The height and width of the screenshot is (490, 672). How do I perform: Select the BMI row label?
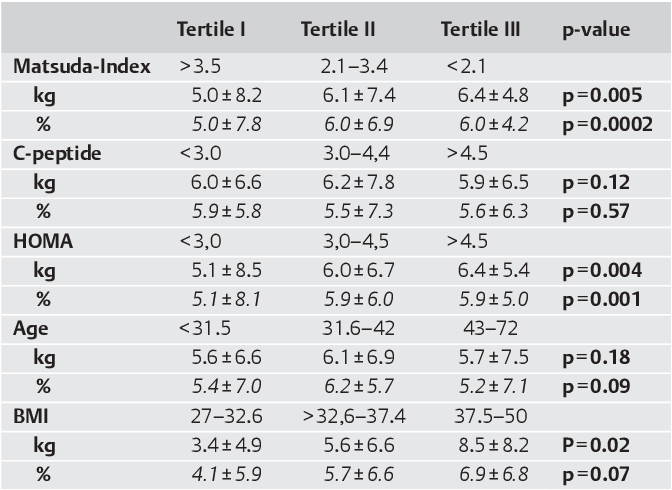pos(30,416)
